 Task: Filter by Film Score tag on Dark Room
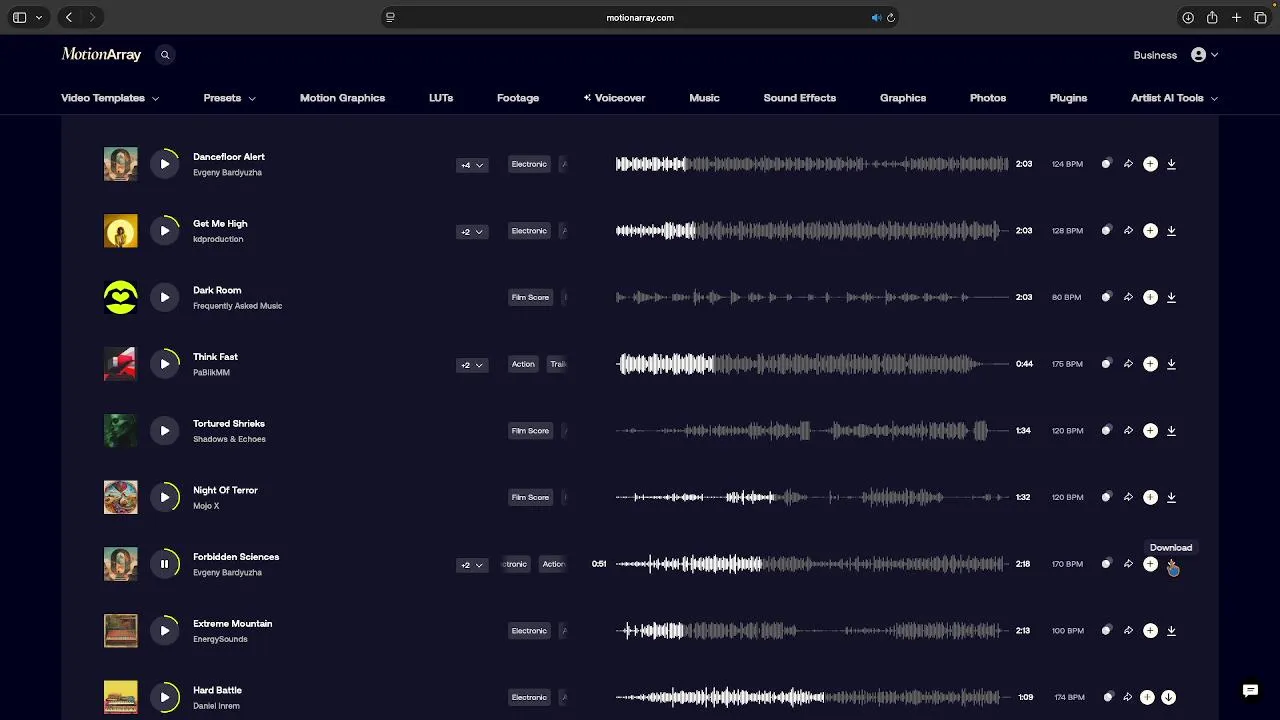(x=530, y=297)
